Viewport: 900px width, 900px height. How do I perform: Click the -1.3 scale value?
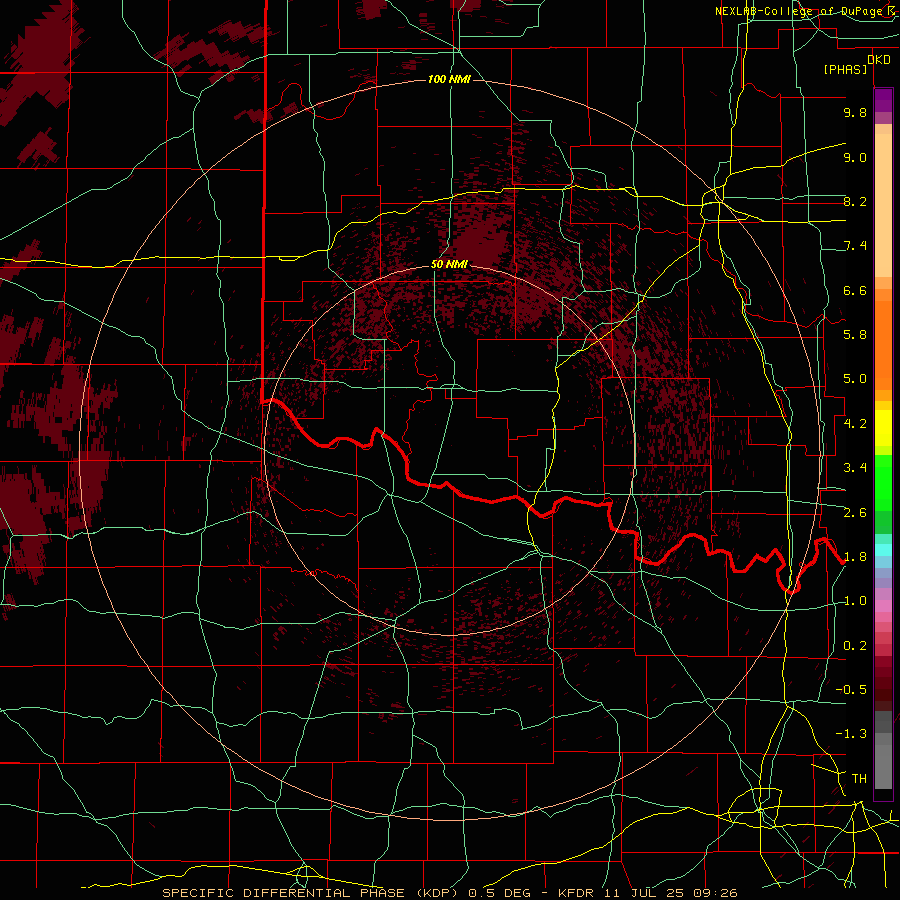[851, 734]
